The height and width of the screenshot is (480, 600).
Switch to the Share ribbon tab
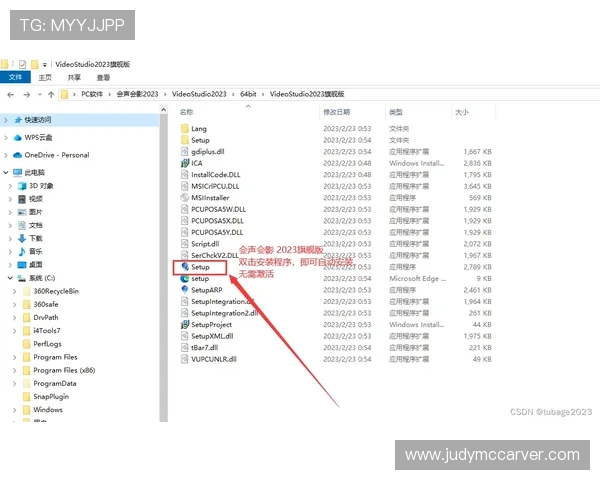74,77
